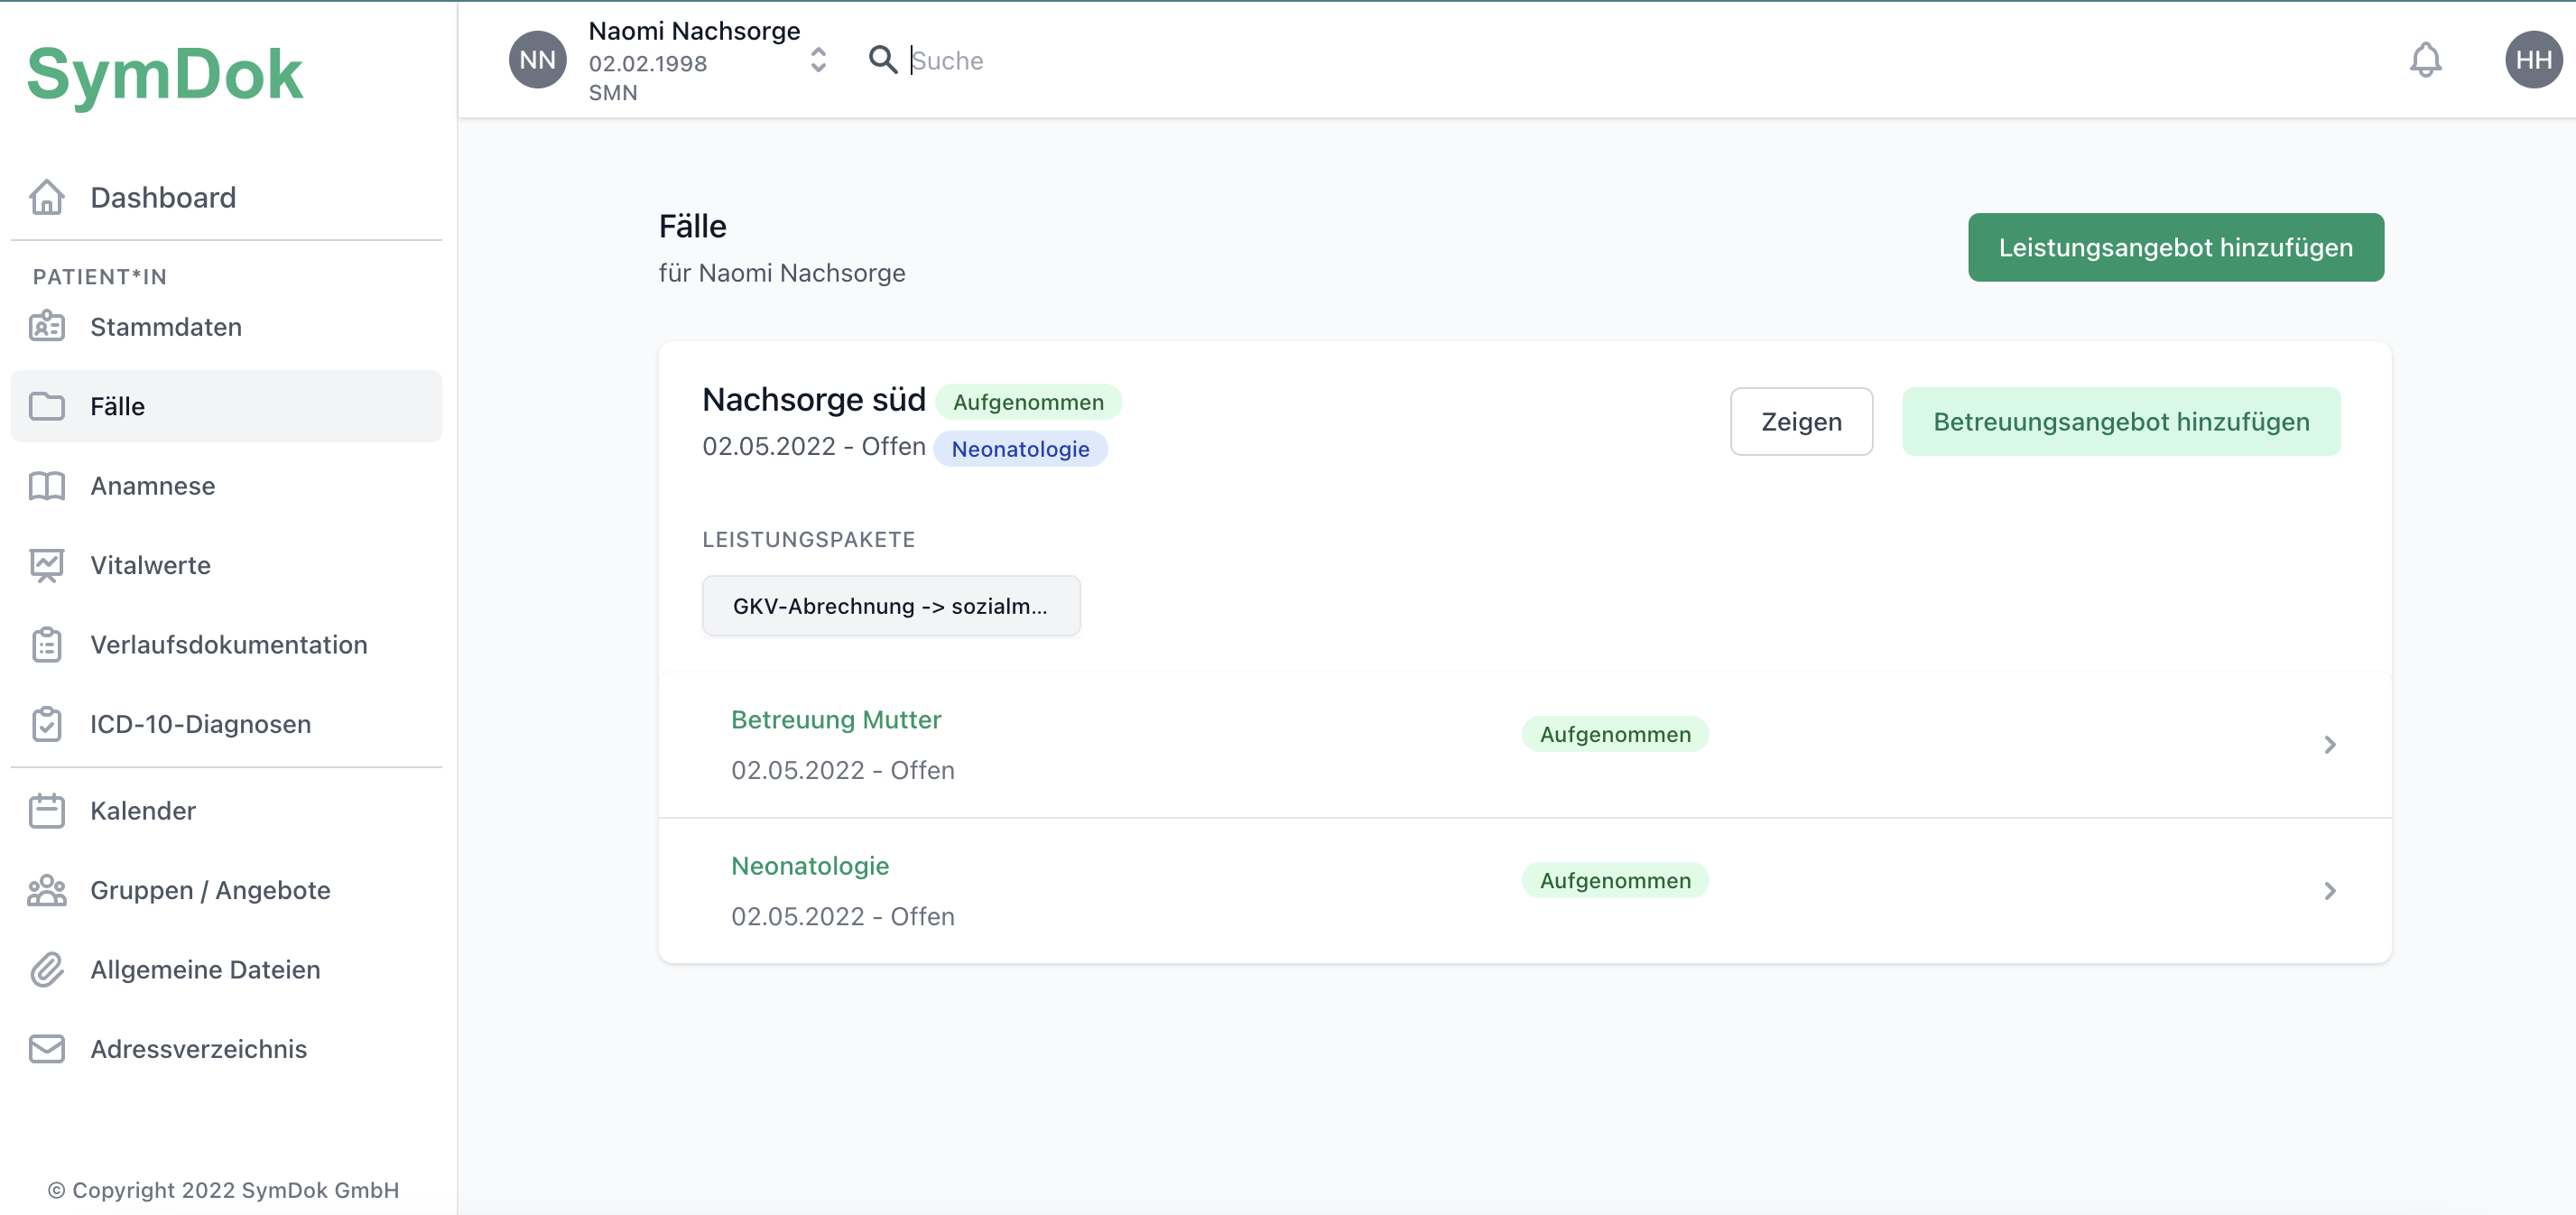This screenshot has width=2576, height=1215.
Task: Open Verlaufsdokumentation in the sidebar
Action: (x=226, y=645)
